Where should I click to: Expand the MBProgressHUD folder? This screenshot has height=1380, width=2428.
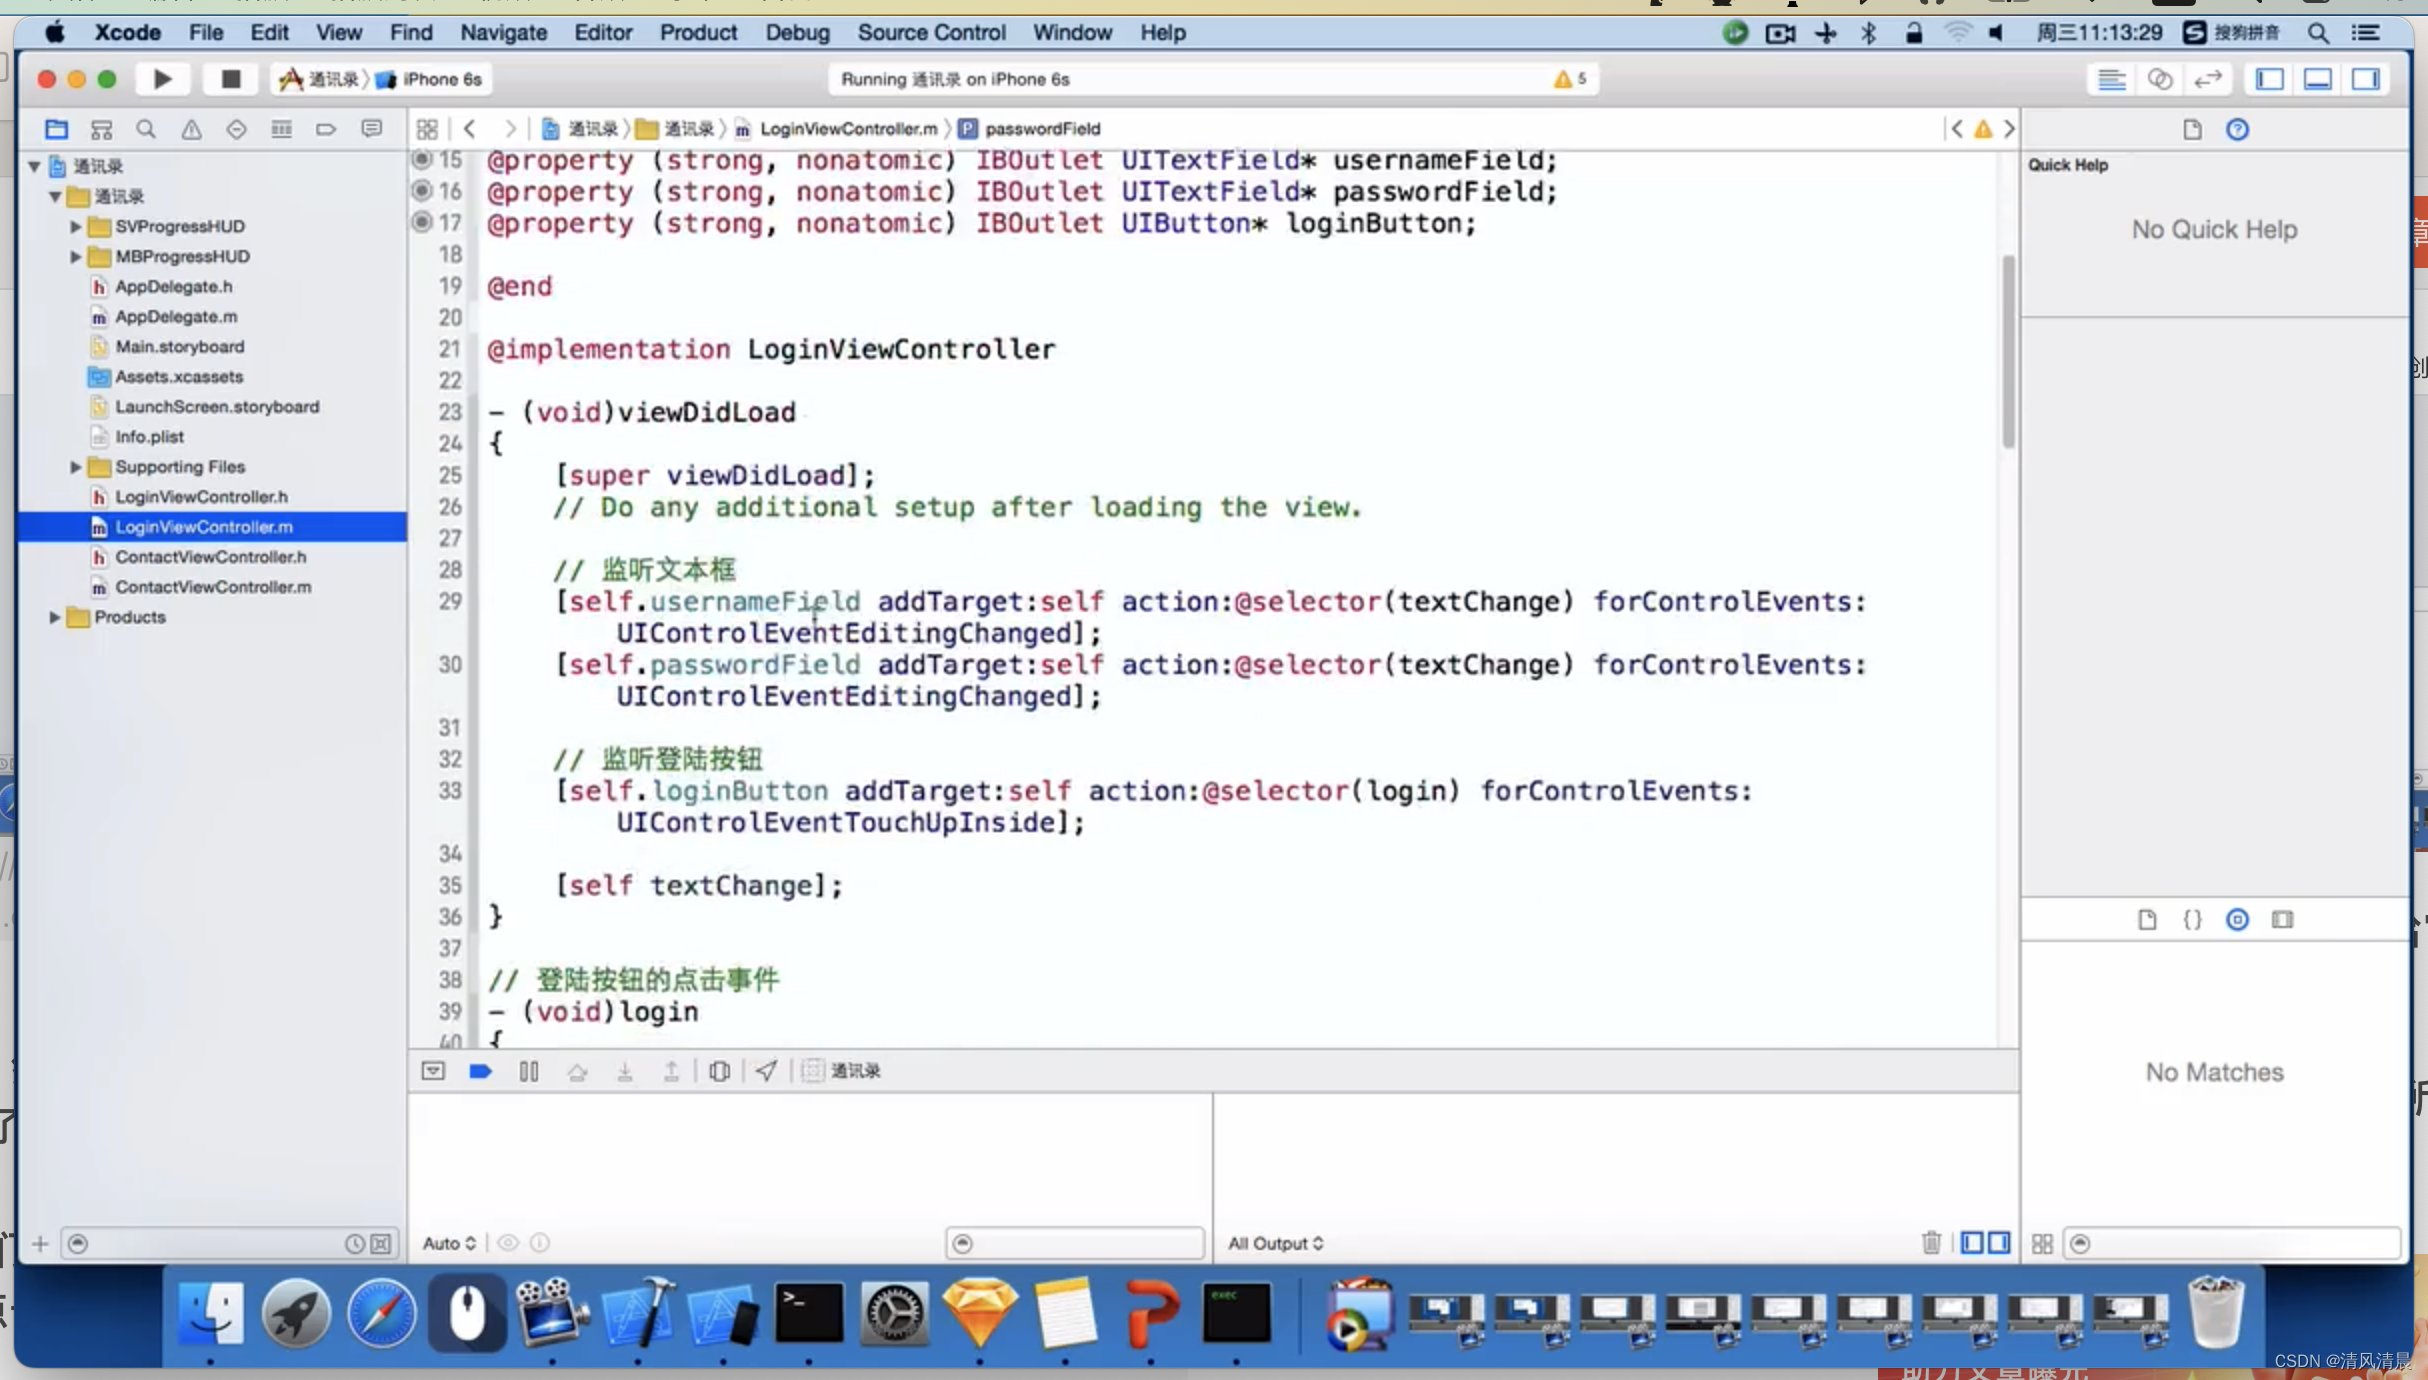75,256
